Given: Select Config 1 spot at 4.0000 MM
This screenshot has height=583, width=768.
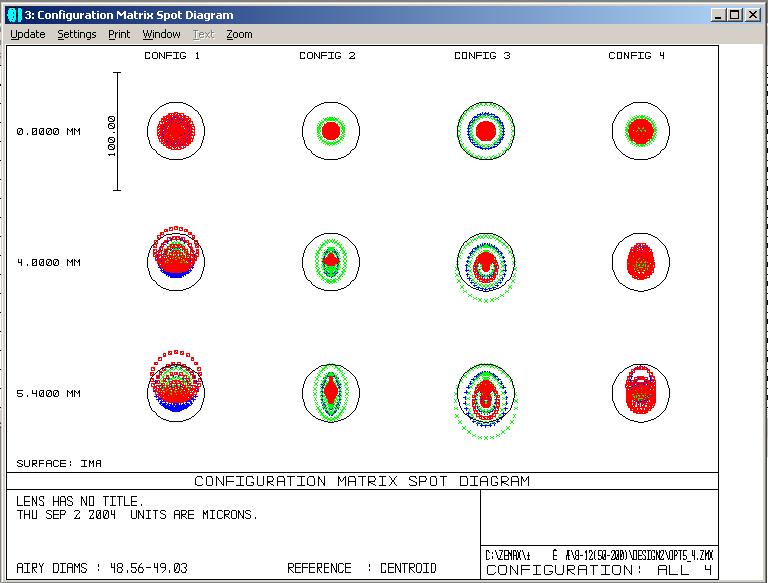Looking at the screenshot, I should click(x=176, y=260).
